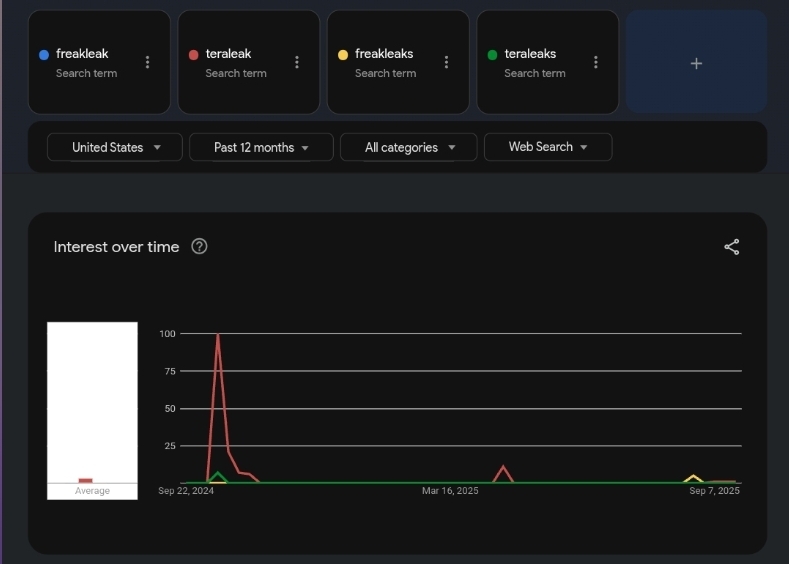Click the red Average bar in chart
Screen dimensions: 789x564
[x=85, y=480]
